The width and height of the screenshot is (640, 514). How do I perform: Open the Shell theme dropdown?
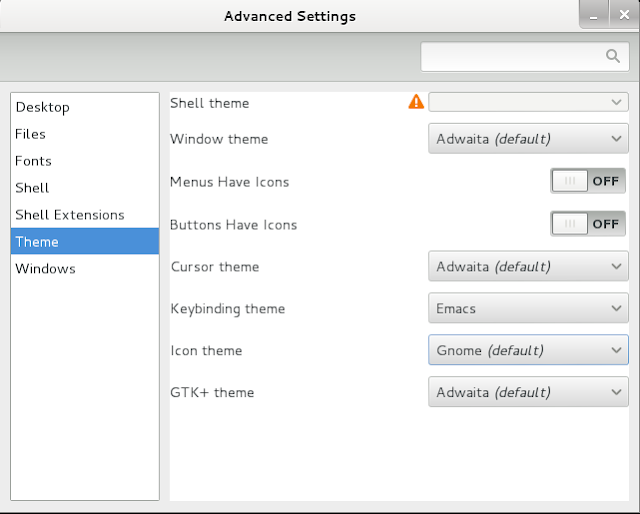[x=528, y=102]
